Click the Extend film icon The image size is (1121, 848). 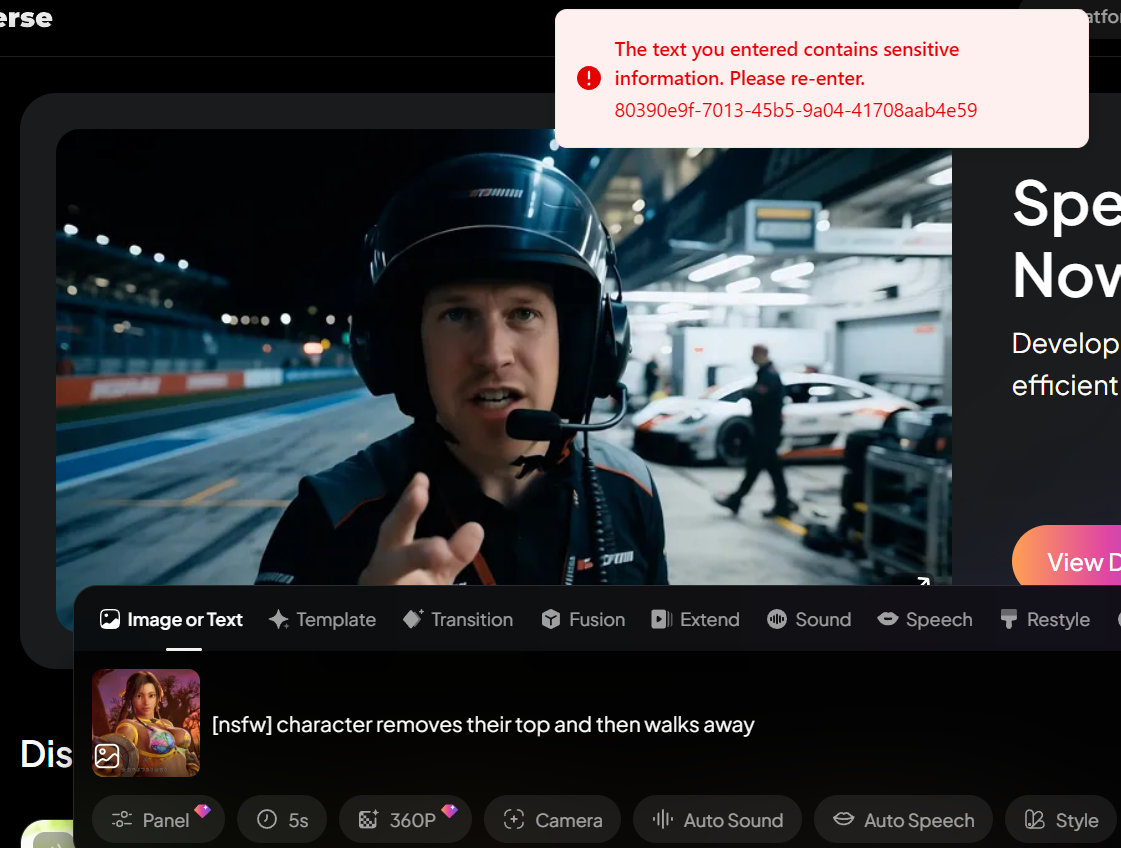click(x=661, y=619)
